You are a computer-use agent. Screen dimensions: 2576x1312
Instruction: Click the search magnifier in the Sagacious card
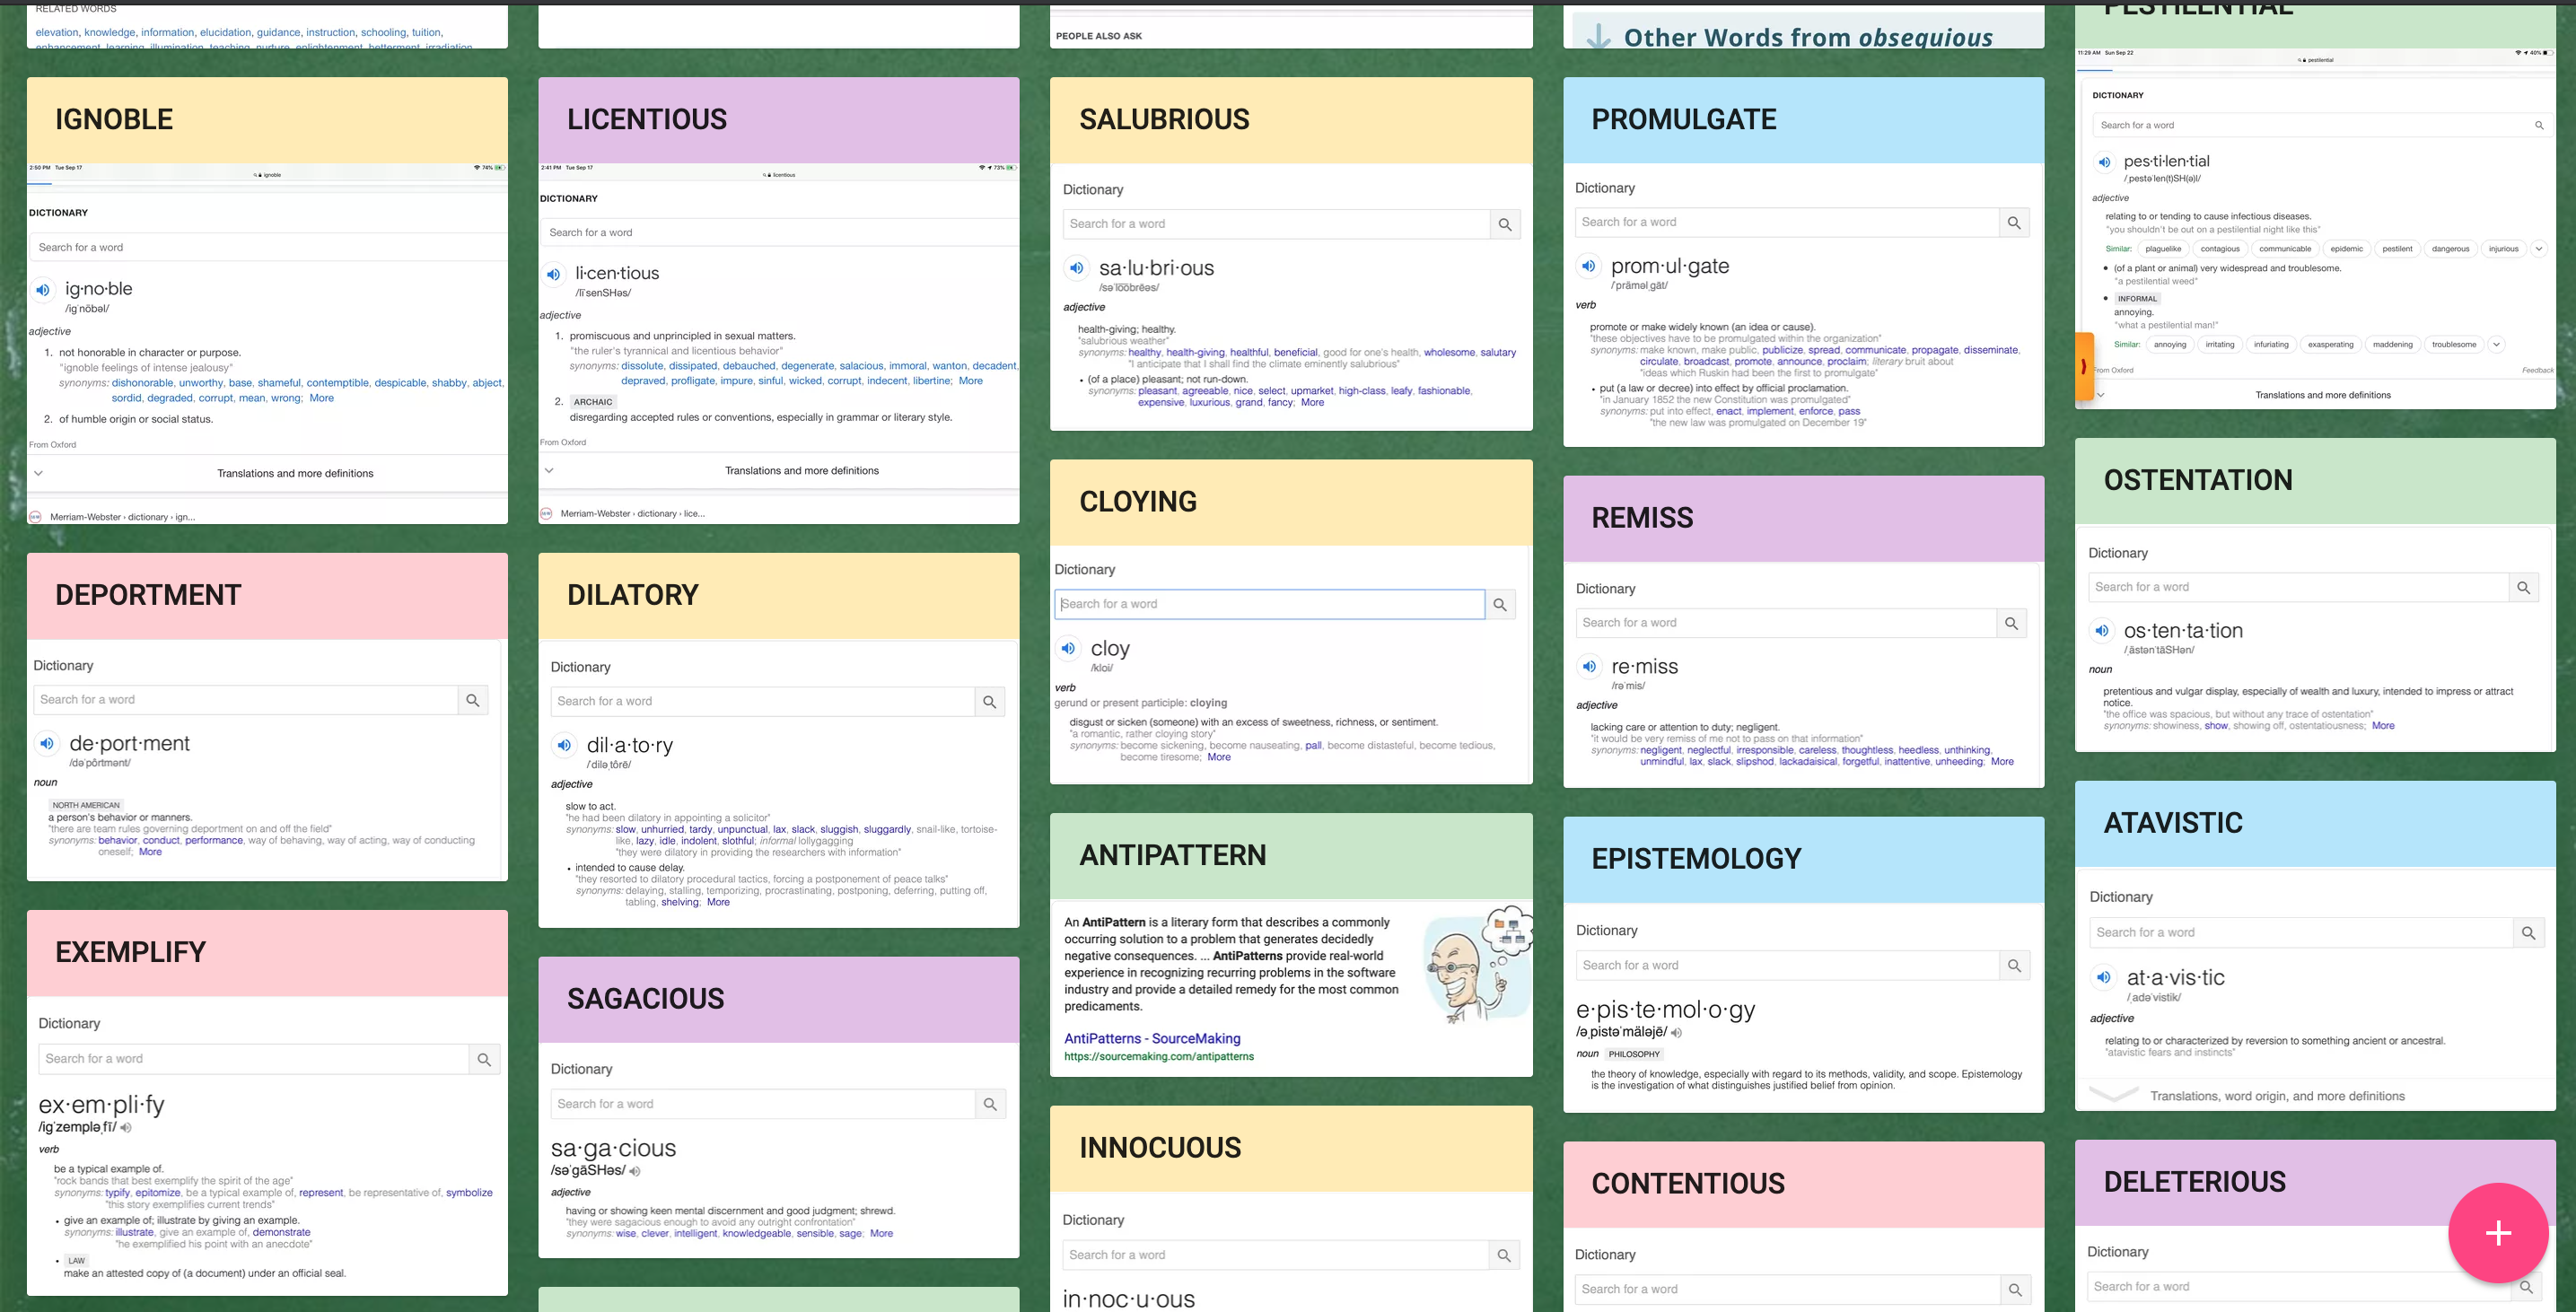coord(990,1105)
